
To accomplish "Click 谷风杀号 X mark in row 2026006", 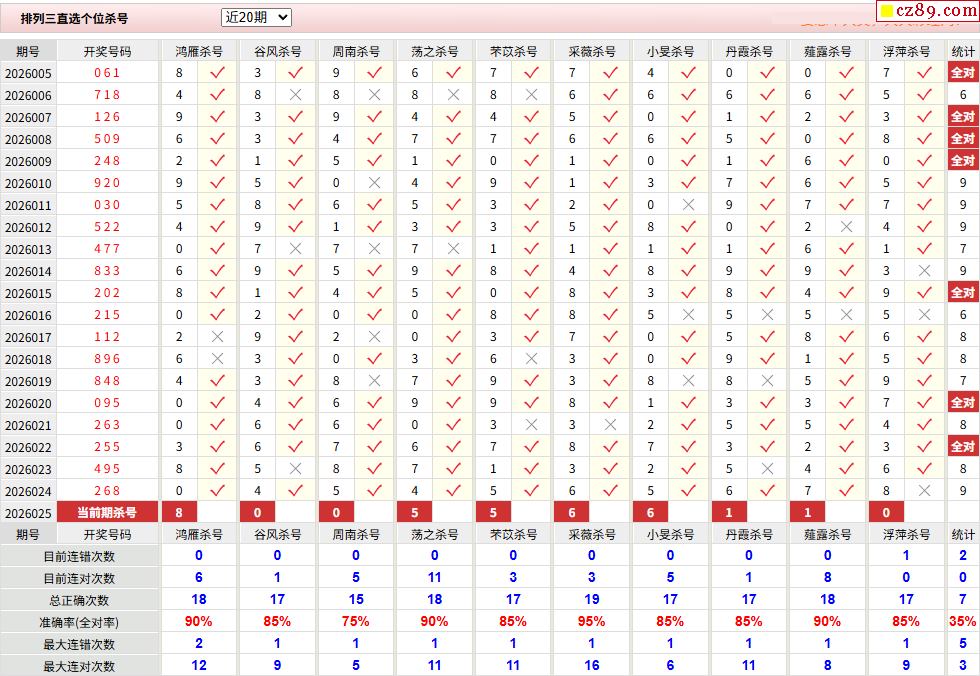I will 295,94.
